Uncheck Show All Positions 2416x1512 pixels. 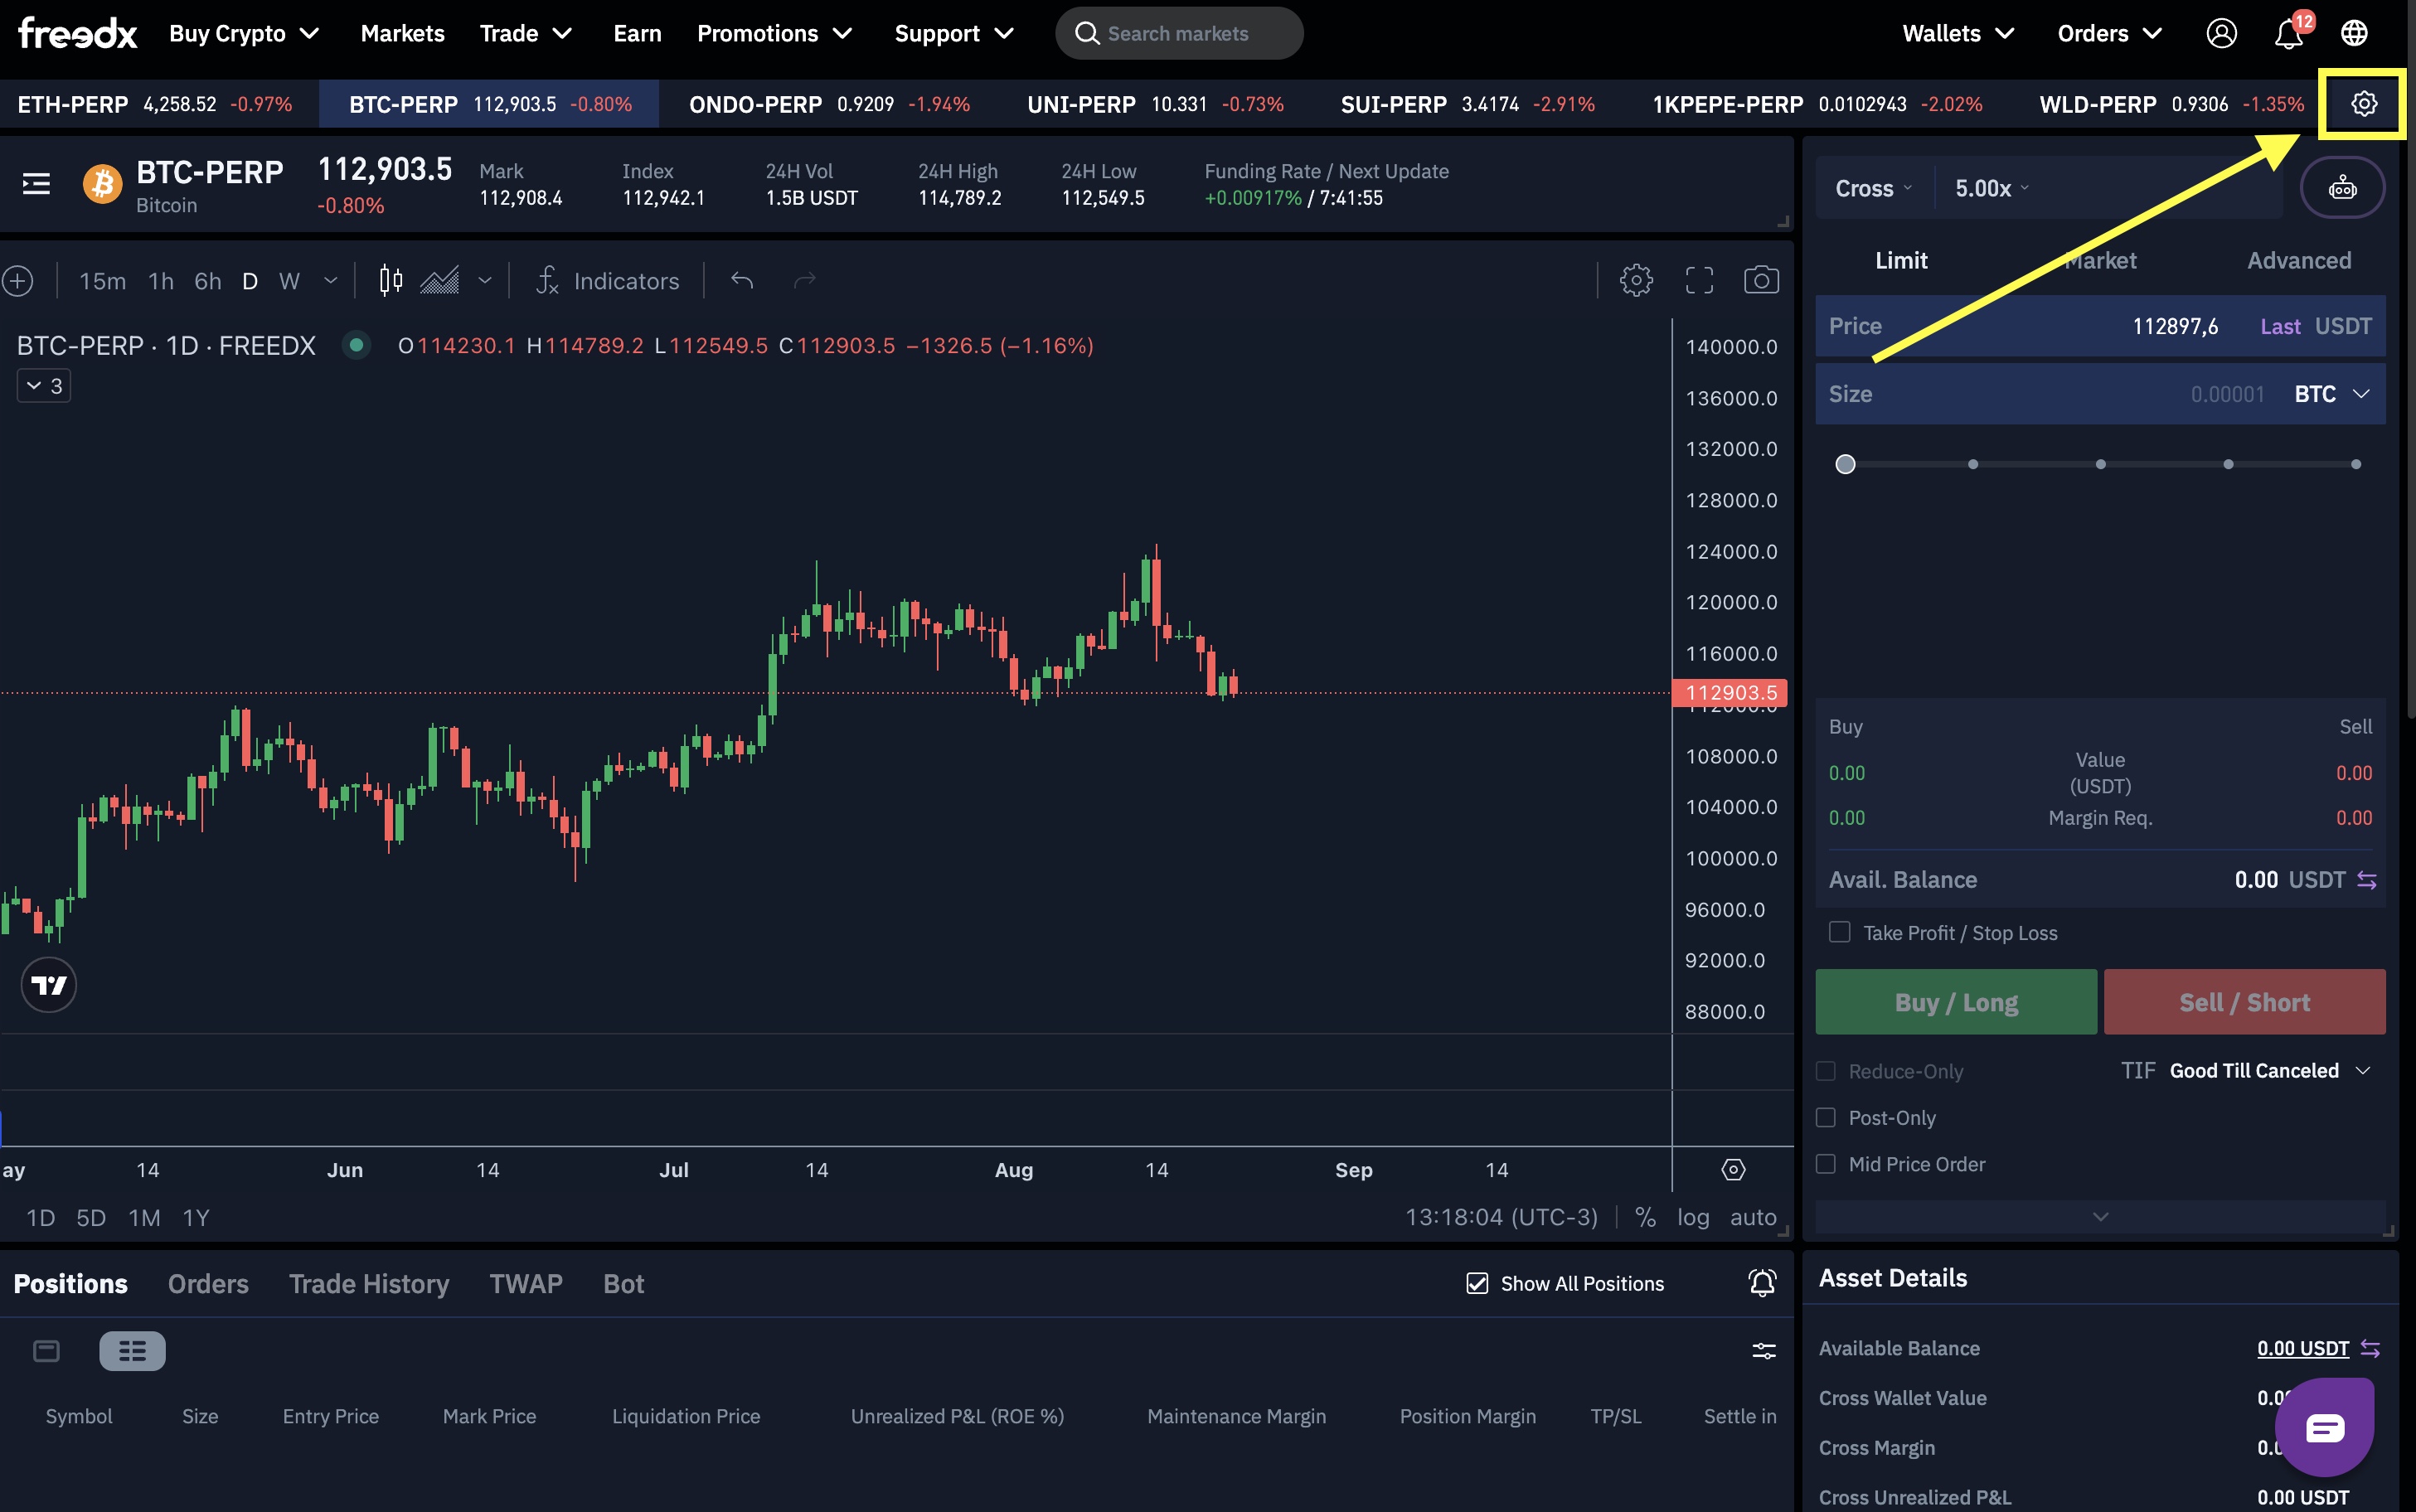pos(1477,1283)
